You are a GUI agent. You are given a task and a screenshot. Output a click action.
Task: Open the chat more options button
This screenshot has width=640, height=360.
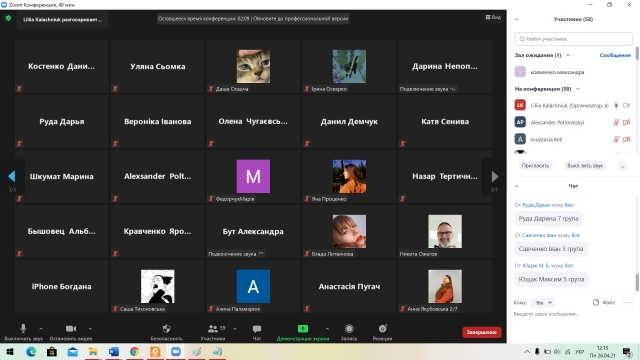(628, 302)
